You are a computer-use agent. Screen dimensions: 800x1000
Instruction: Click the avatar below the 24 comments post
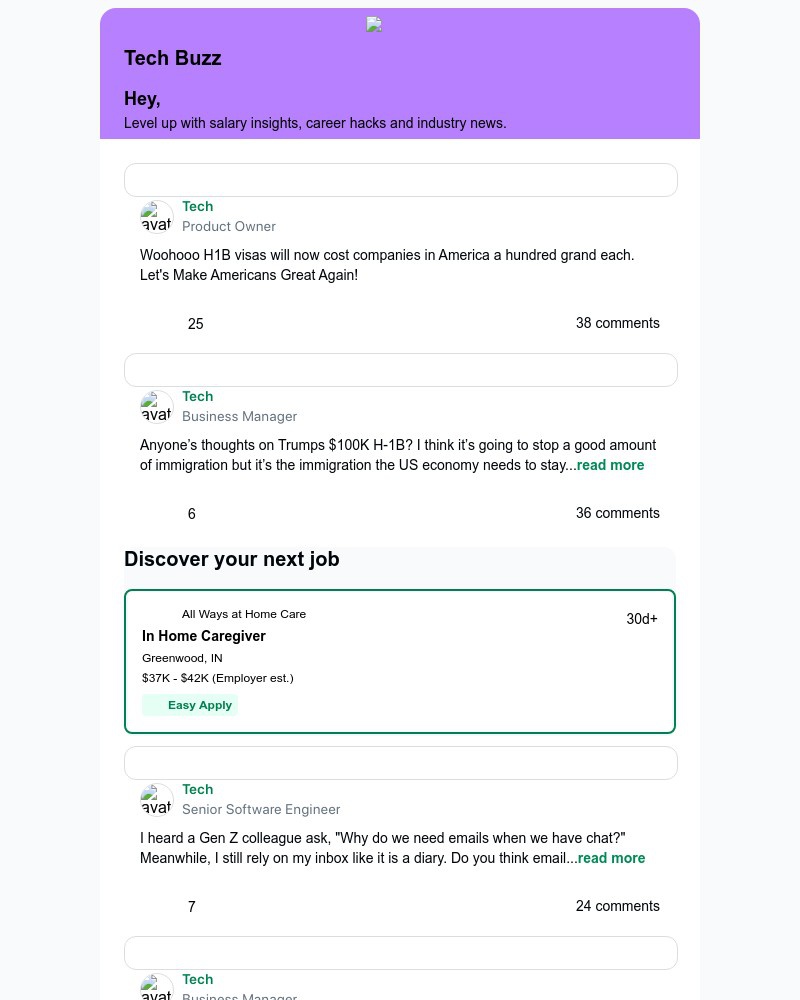(x=157, y=988)
